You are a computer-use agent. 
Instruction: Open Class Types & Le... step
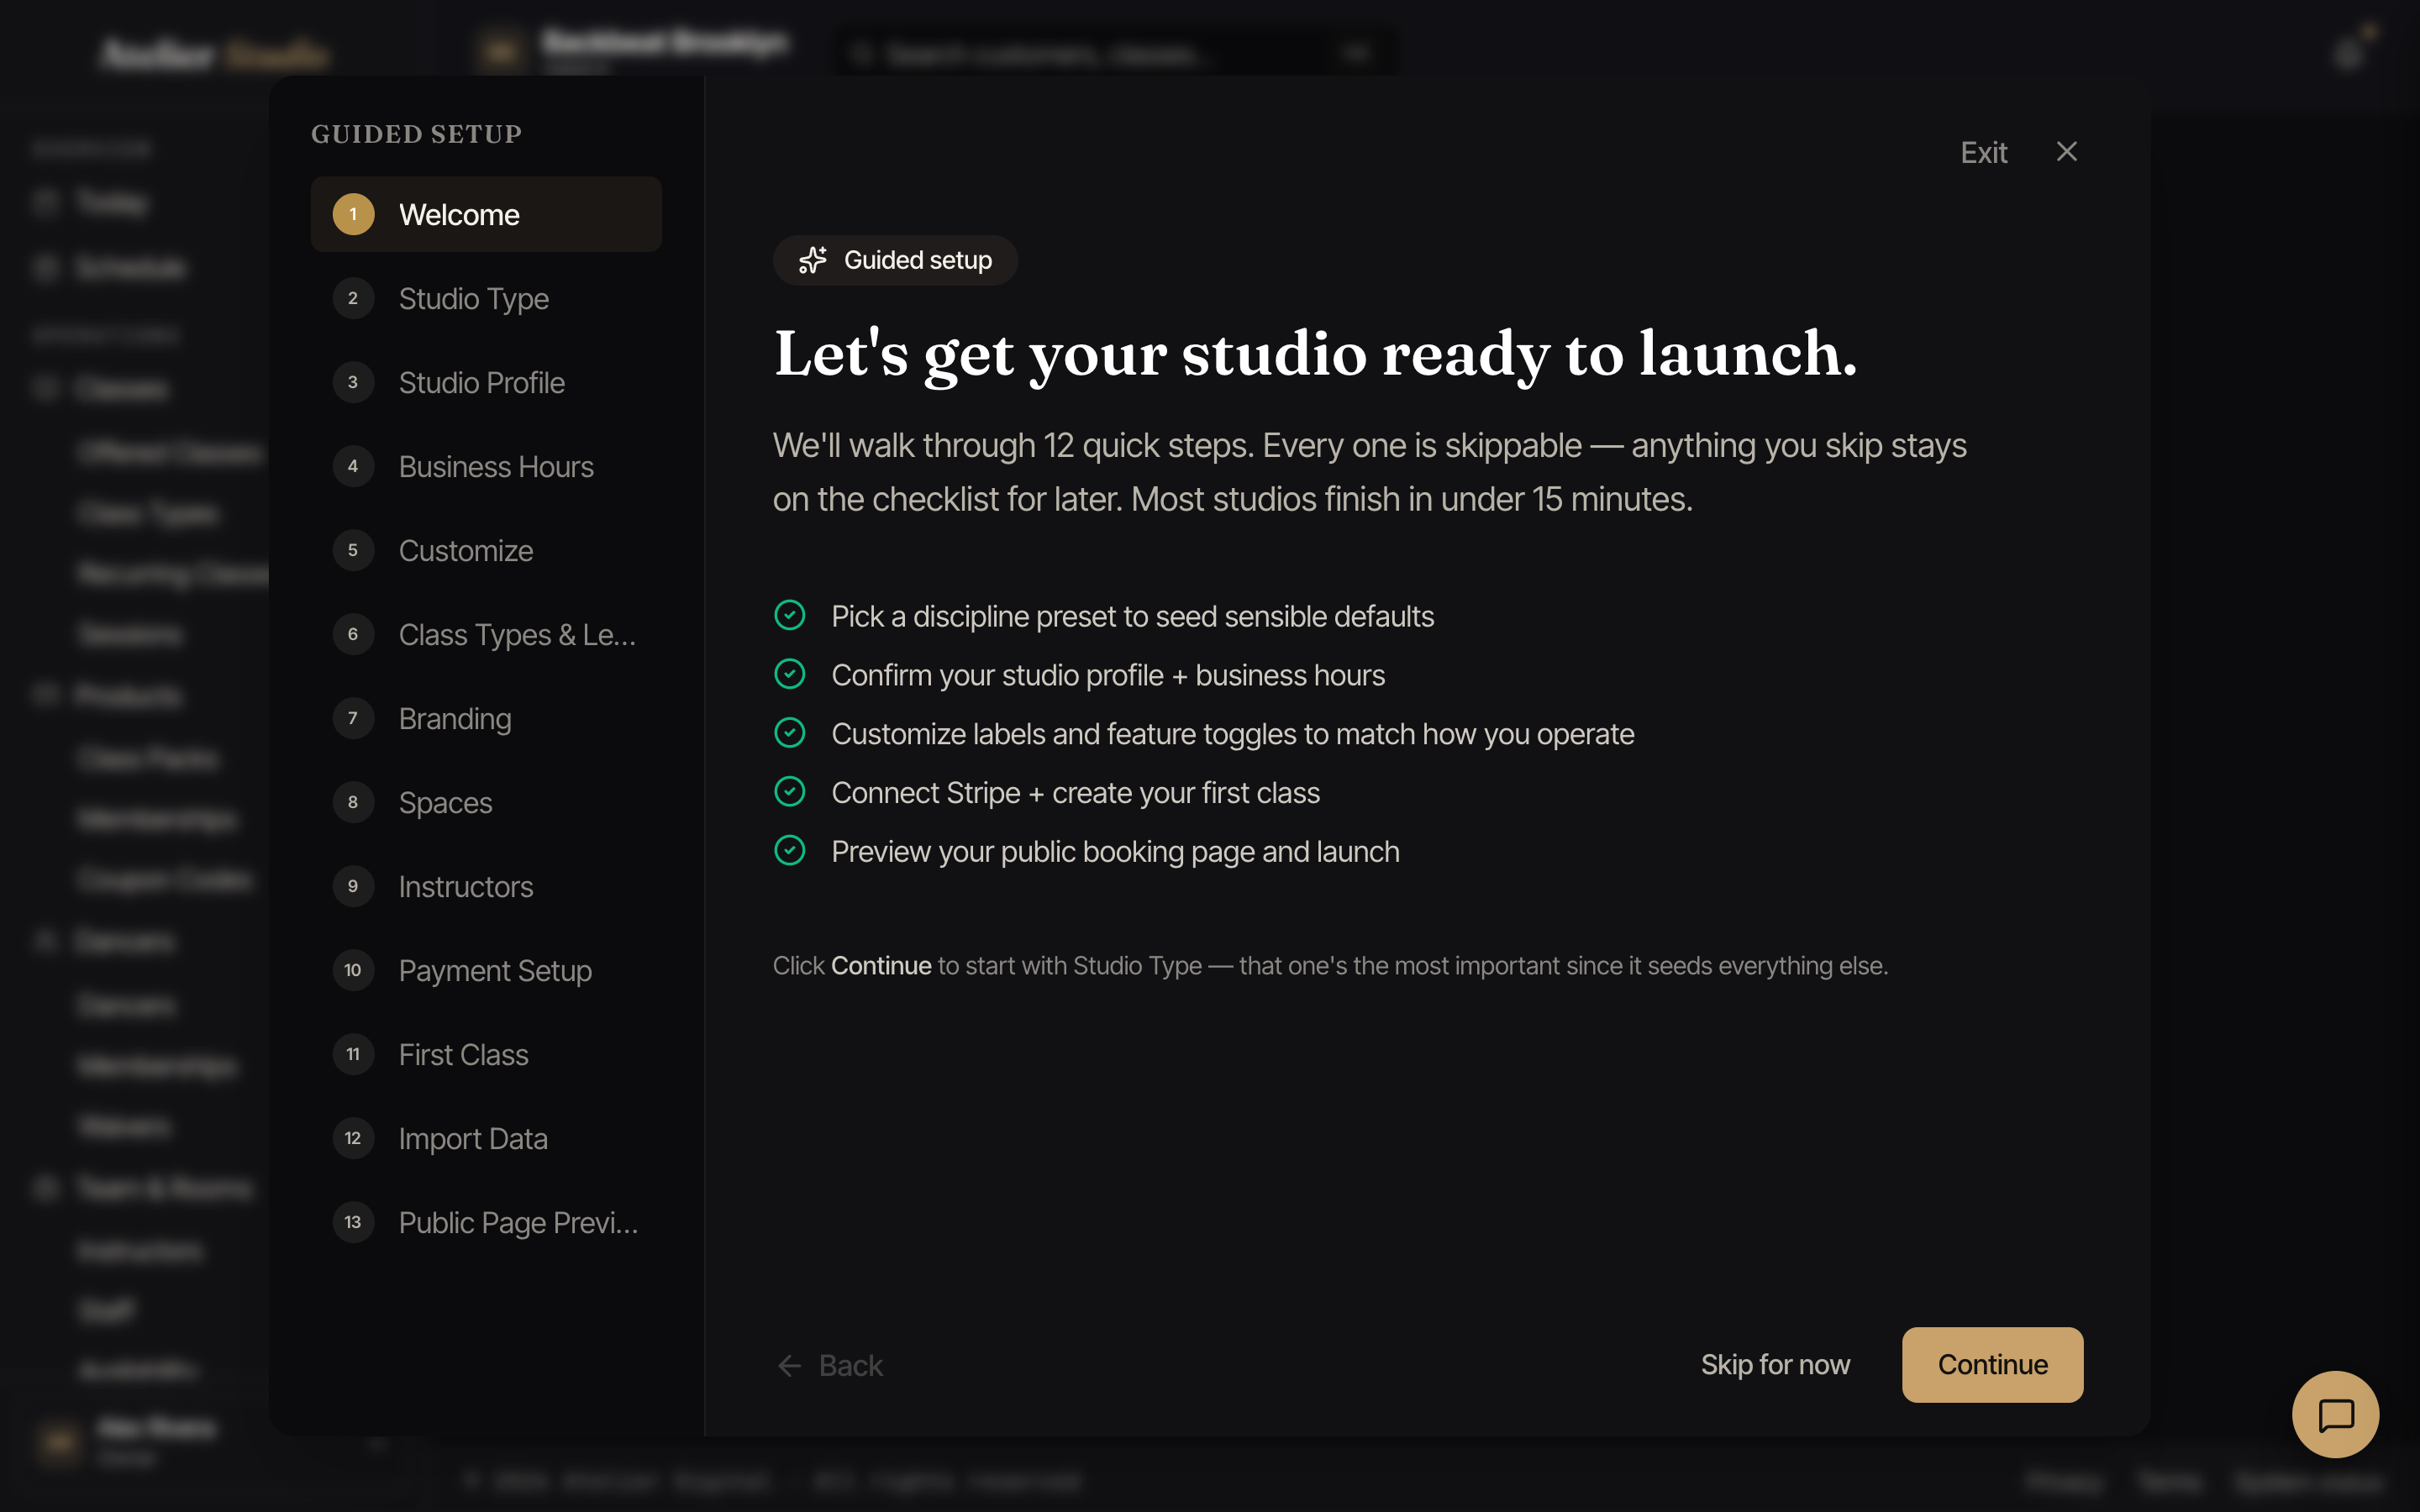pyautogui.click(x=486, y=634)
